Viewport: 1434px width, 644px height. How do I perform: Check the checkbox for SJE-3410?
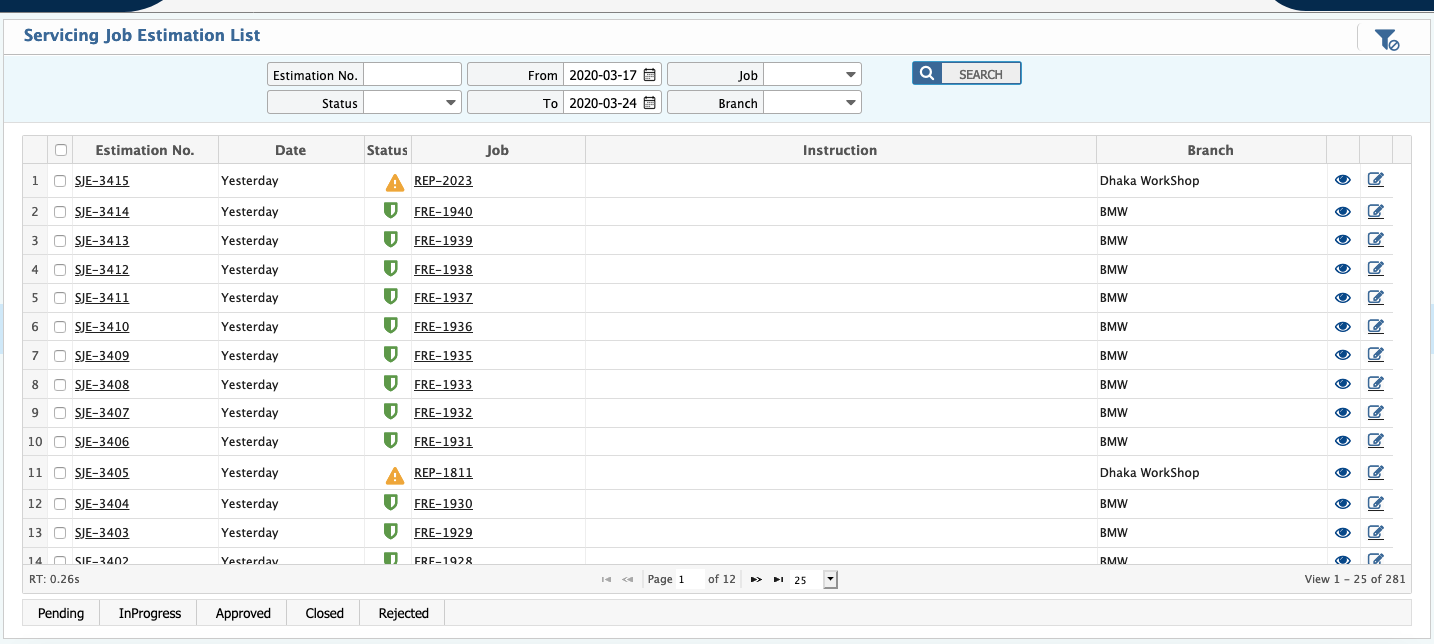pos(60,326)
